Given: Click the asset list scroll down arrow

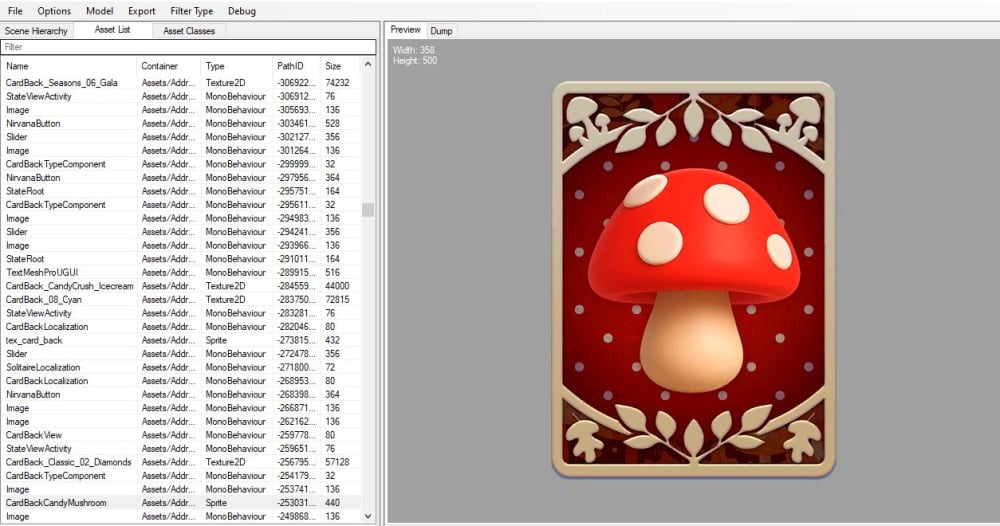Looking at the screenshot, I should 368,517.
